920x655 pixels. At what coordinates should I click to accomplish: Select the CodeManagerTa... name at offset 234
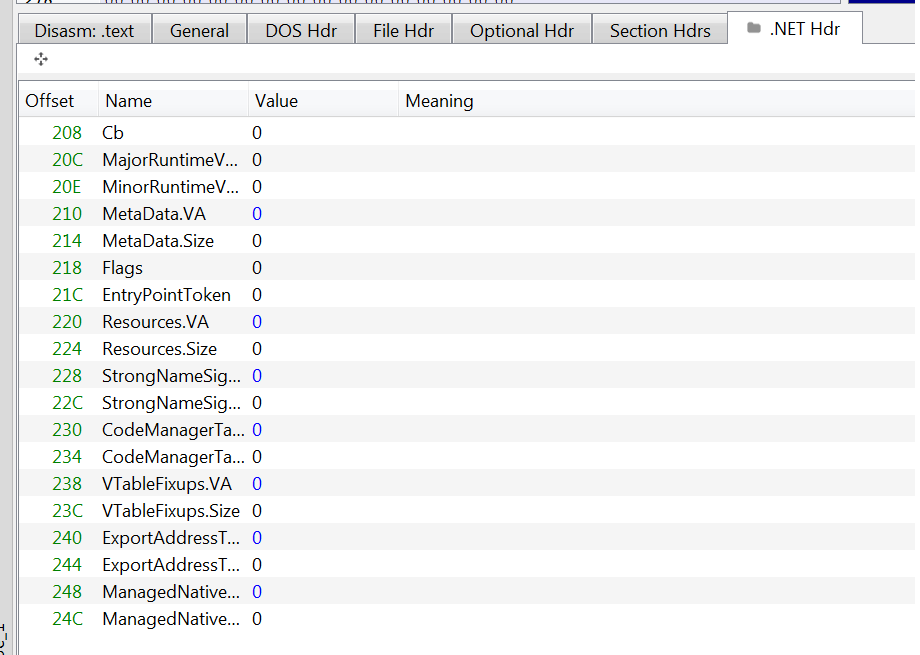173,457
